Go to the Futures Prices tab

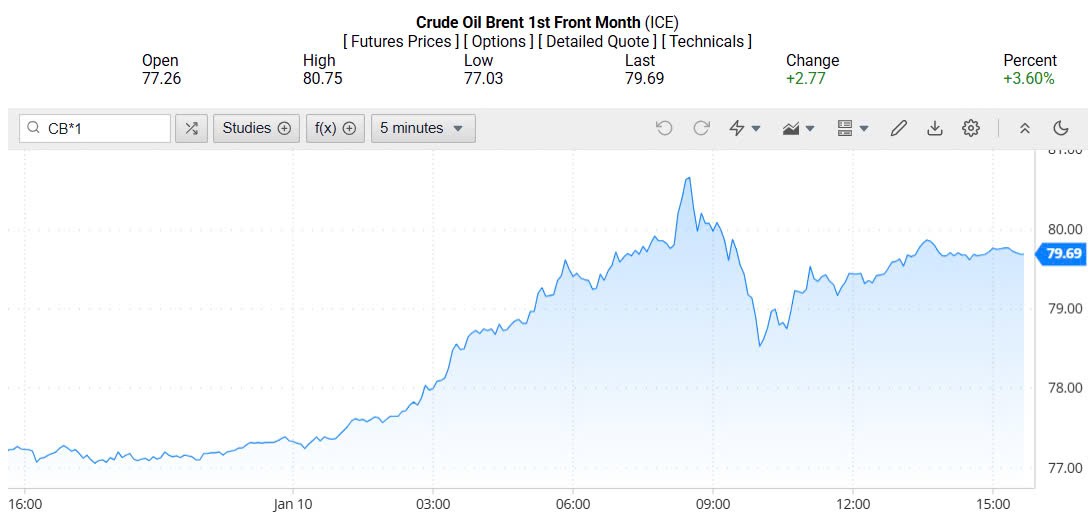(401, 41)
